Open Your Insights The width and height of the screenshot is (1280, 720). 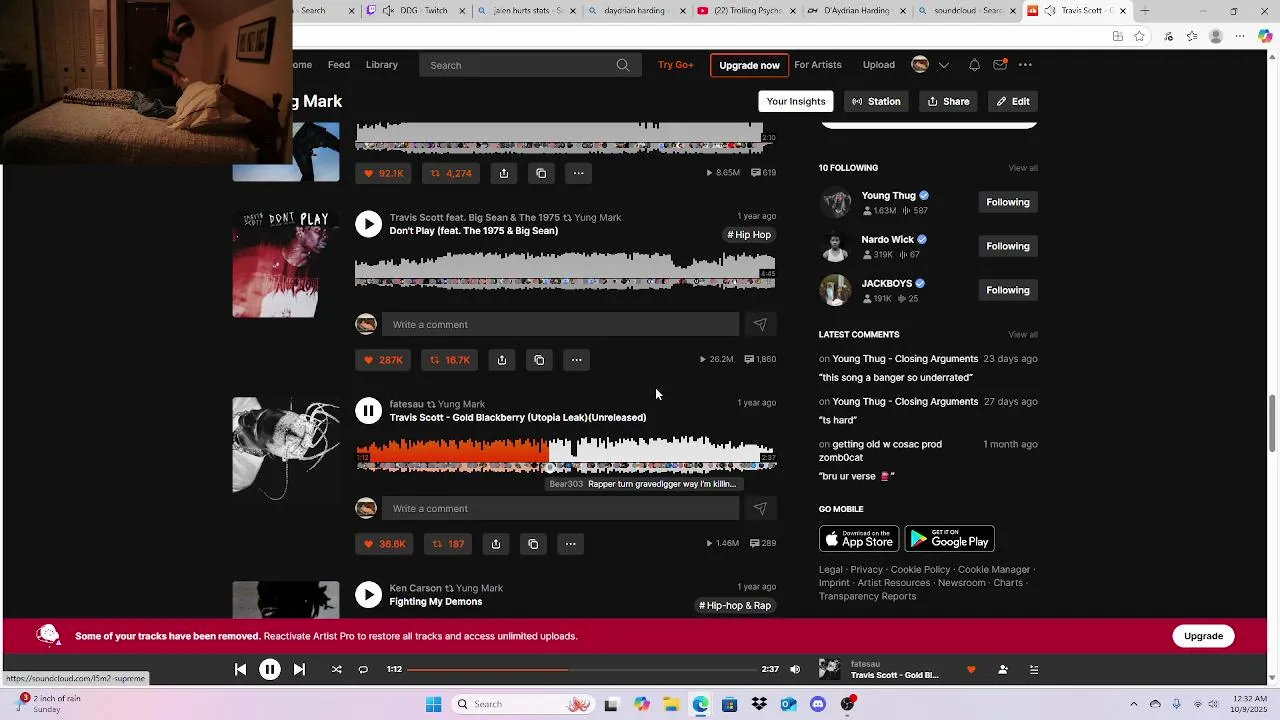(796, 101)
